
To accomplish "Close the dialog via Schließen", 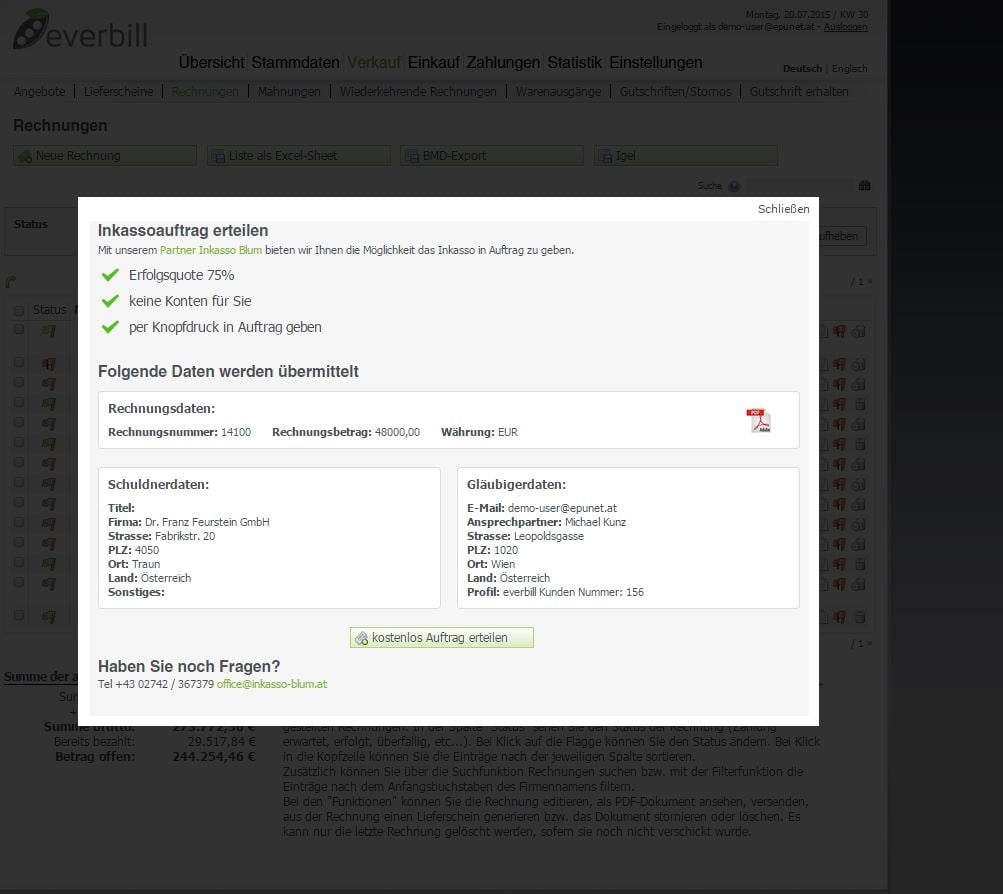I will (x=783, y=209).
